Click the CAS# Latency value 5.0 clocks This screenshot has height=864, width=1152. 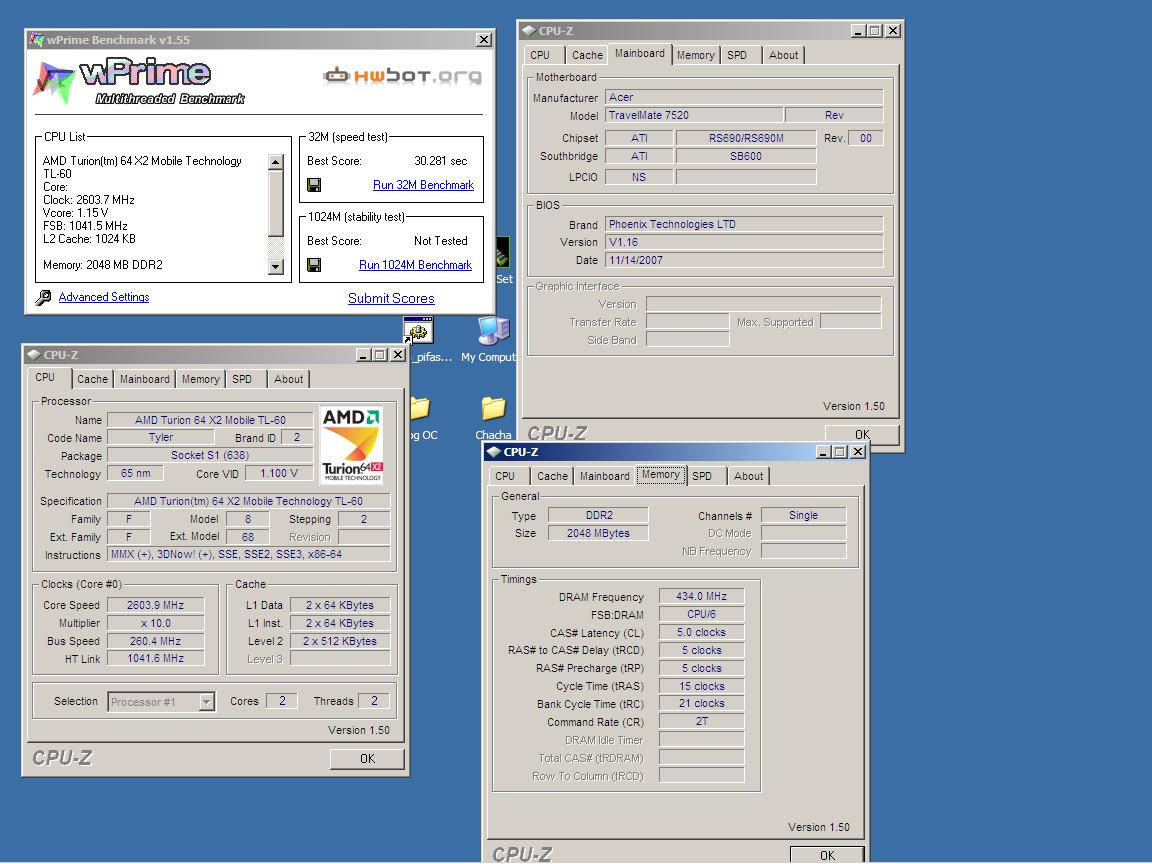point(701,633)
